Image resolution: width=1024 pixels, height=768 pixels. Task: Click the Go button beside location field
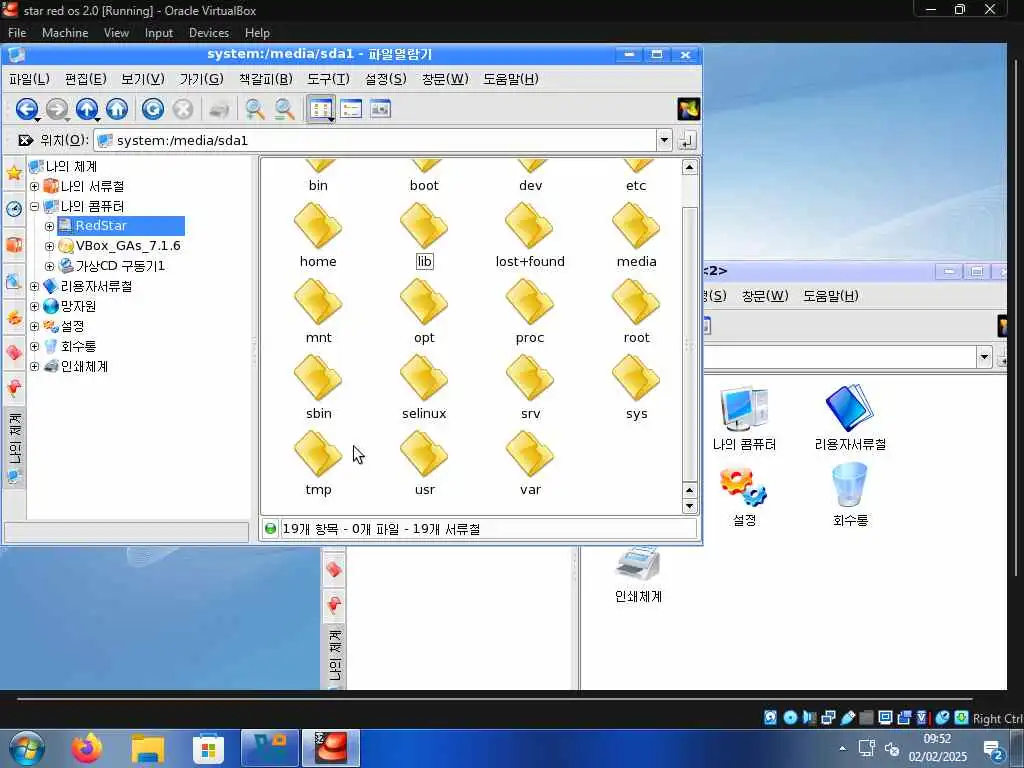[x=687, y=140]
